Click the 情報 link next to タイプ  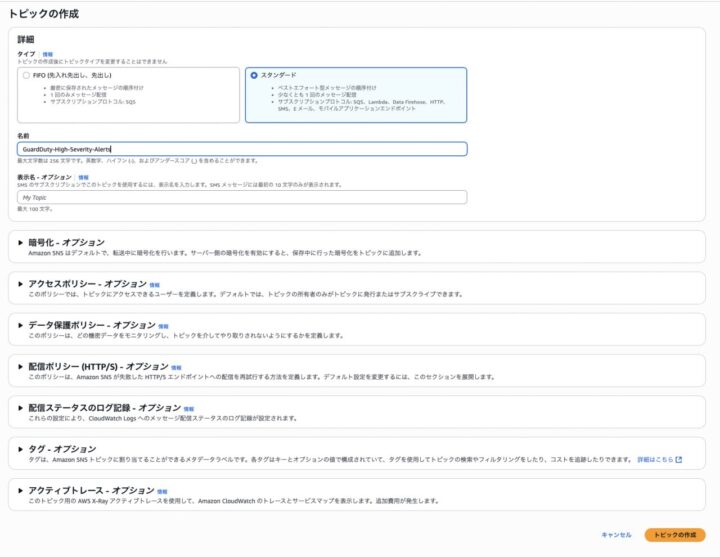pos(48,53)
